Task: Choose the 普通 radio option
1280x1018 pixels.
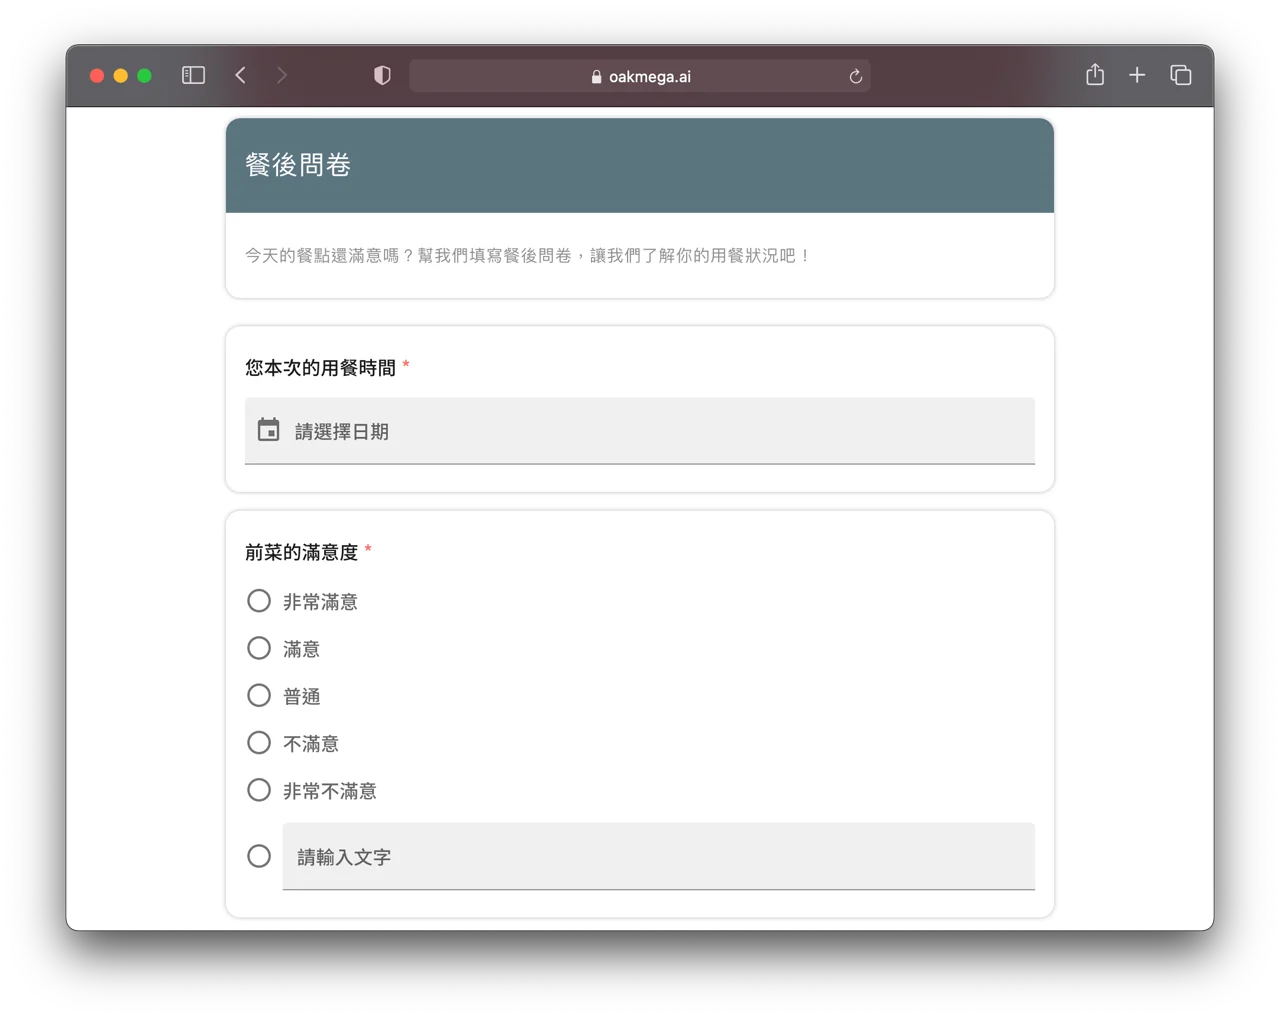Action: coord(259,695)
